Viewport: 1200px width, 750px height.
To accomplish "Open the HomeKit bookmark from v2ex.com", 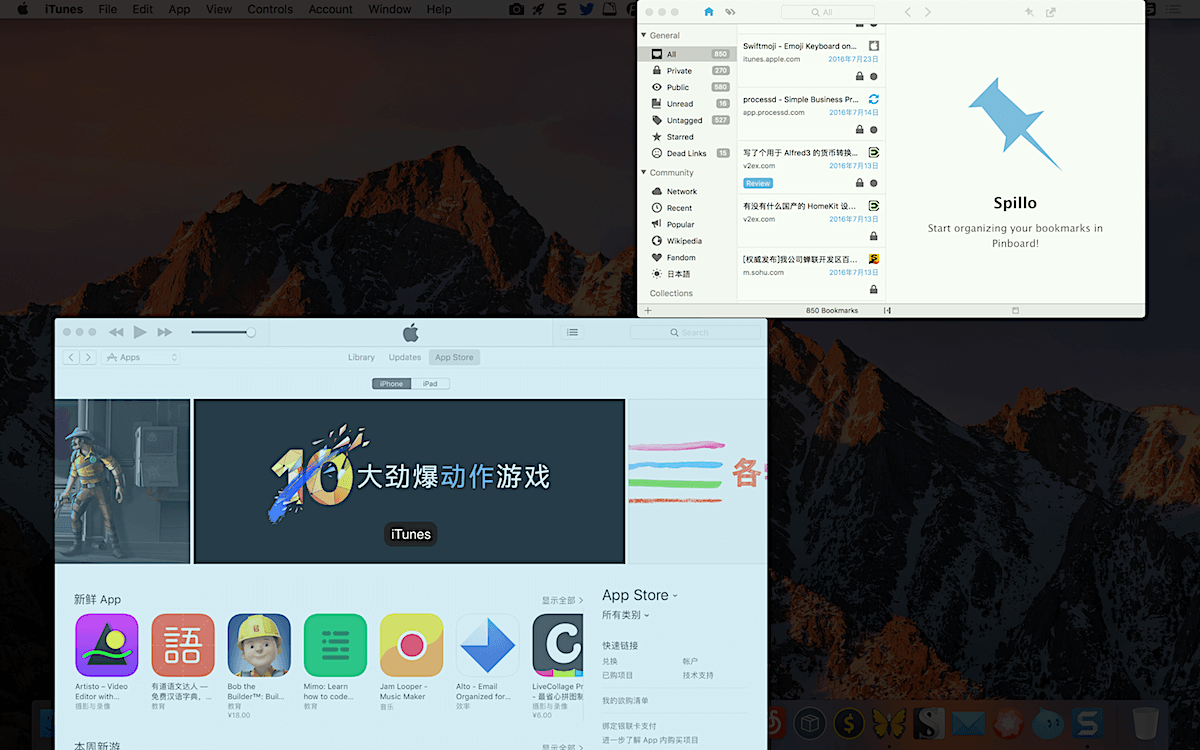I will [811, 221].
